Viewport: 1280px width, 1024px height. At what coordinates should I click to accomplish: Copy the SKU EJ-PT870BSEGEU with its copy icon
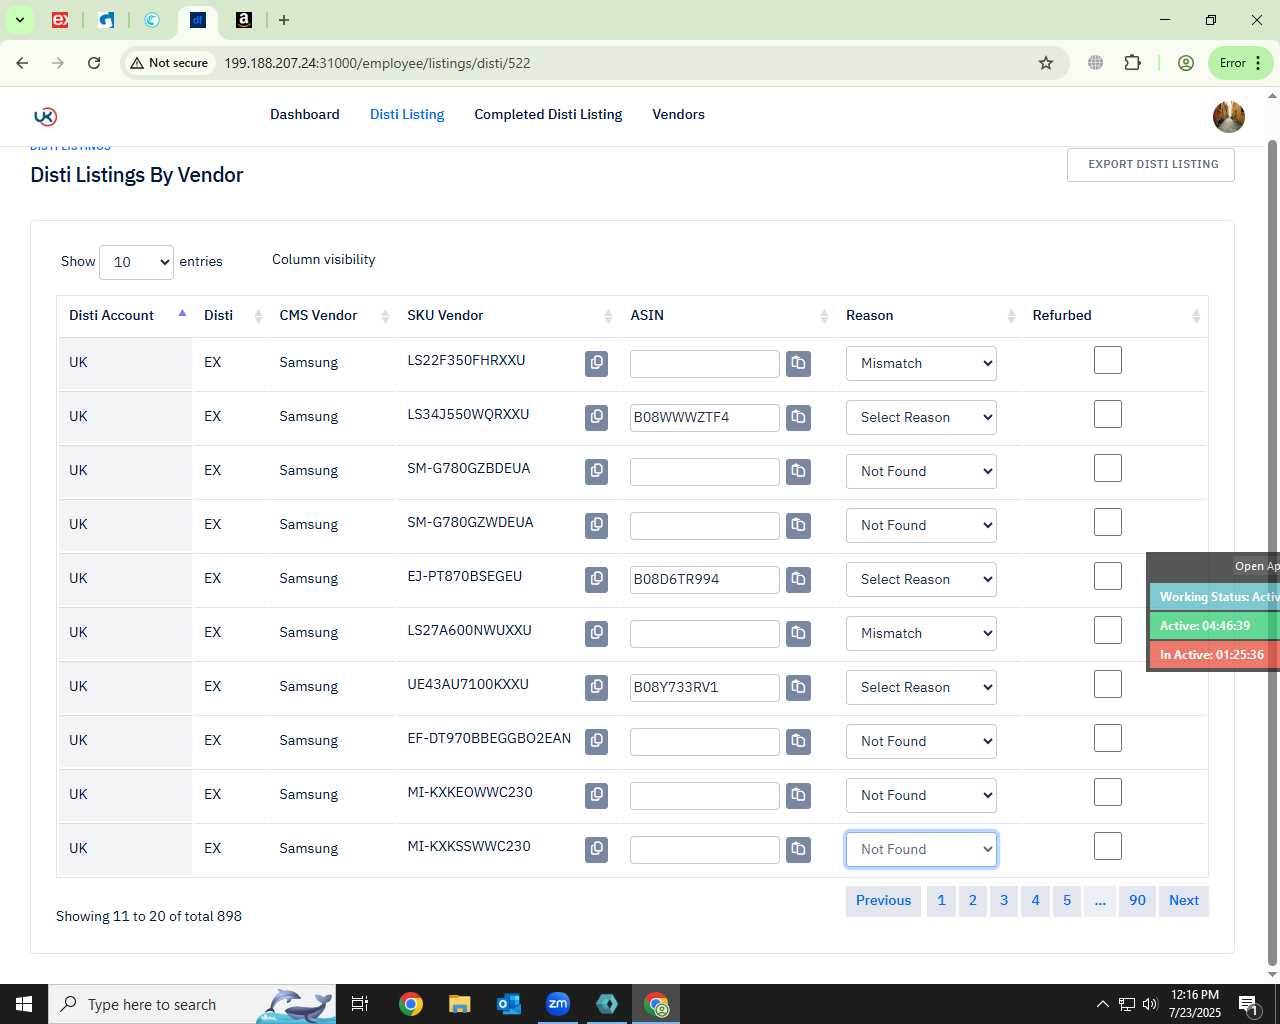596,579
